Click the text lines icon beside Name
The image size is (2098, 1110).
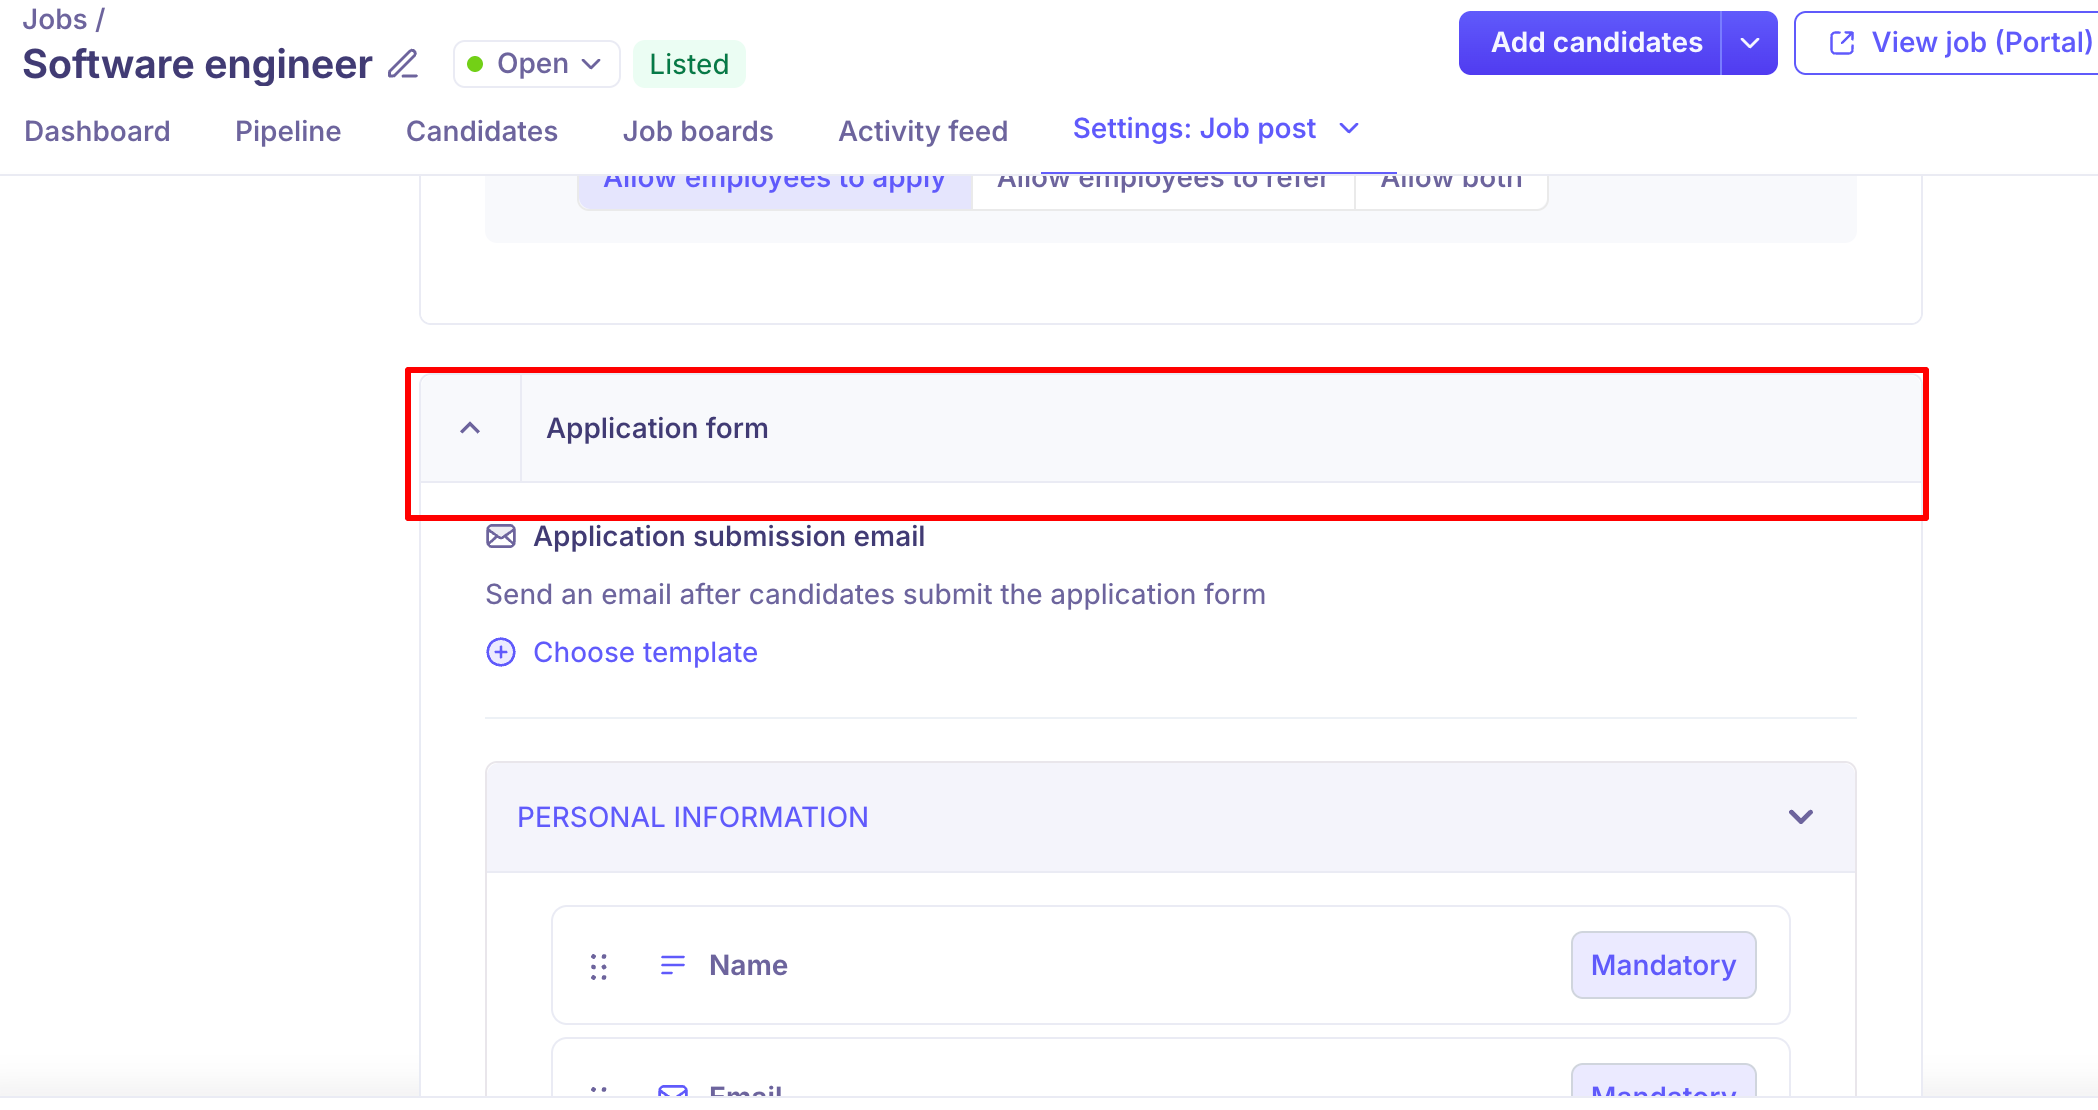673,965
